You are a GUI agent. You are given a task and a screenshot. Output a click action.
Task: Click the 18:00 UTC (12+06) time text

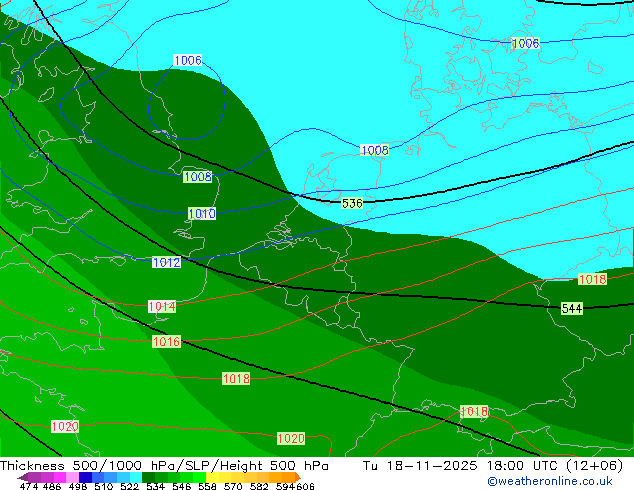pos(555,466)
